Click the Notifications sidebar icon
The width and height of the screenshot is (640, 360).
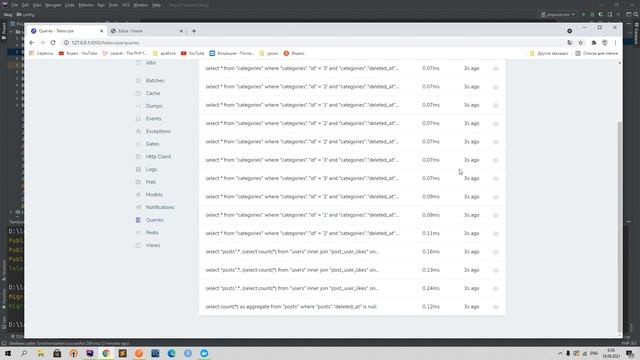[x=138, y=207]
